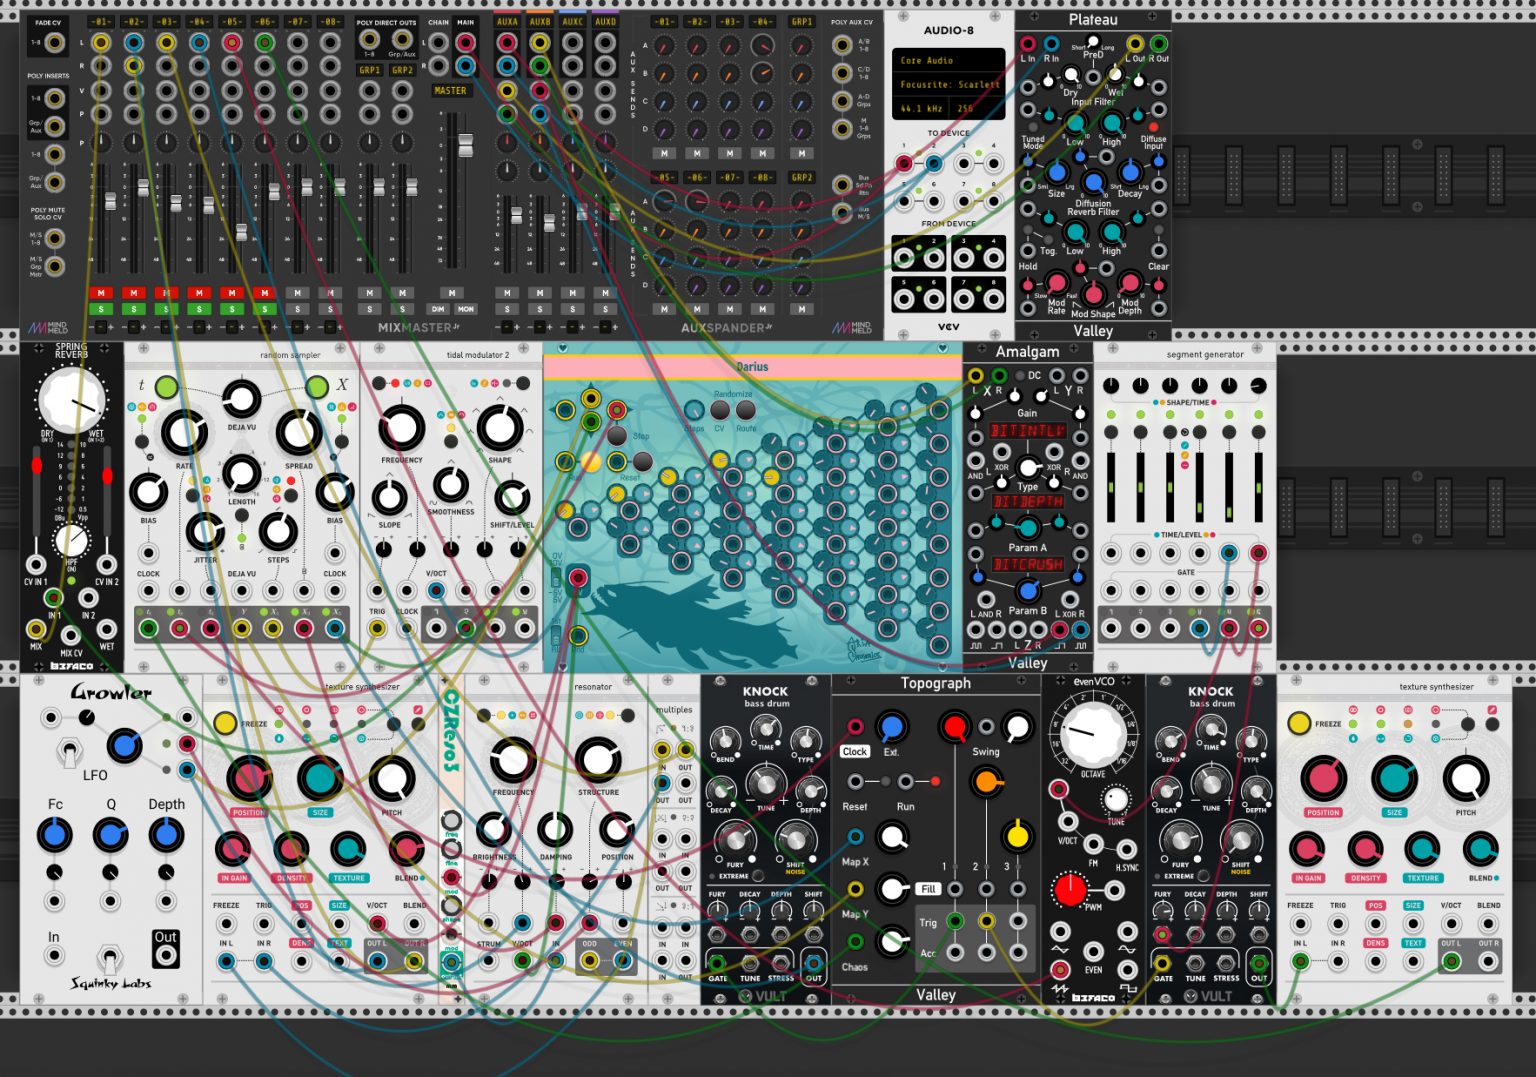The image size is (1536, 1077).
Task: Open Audio-8 Core Audio driver menu
Action: (948, 60)
